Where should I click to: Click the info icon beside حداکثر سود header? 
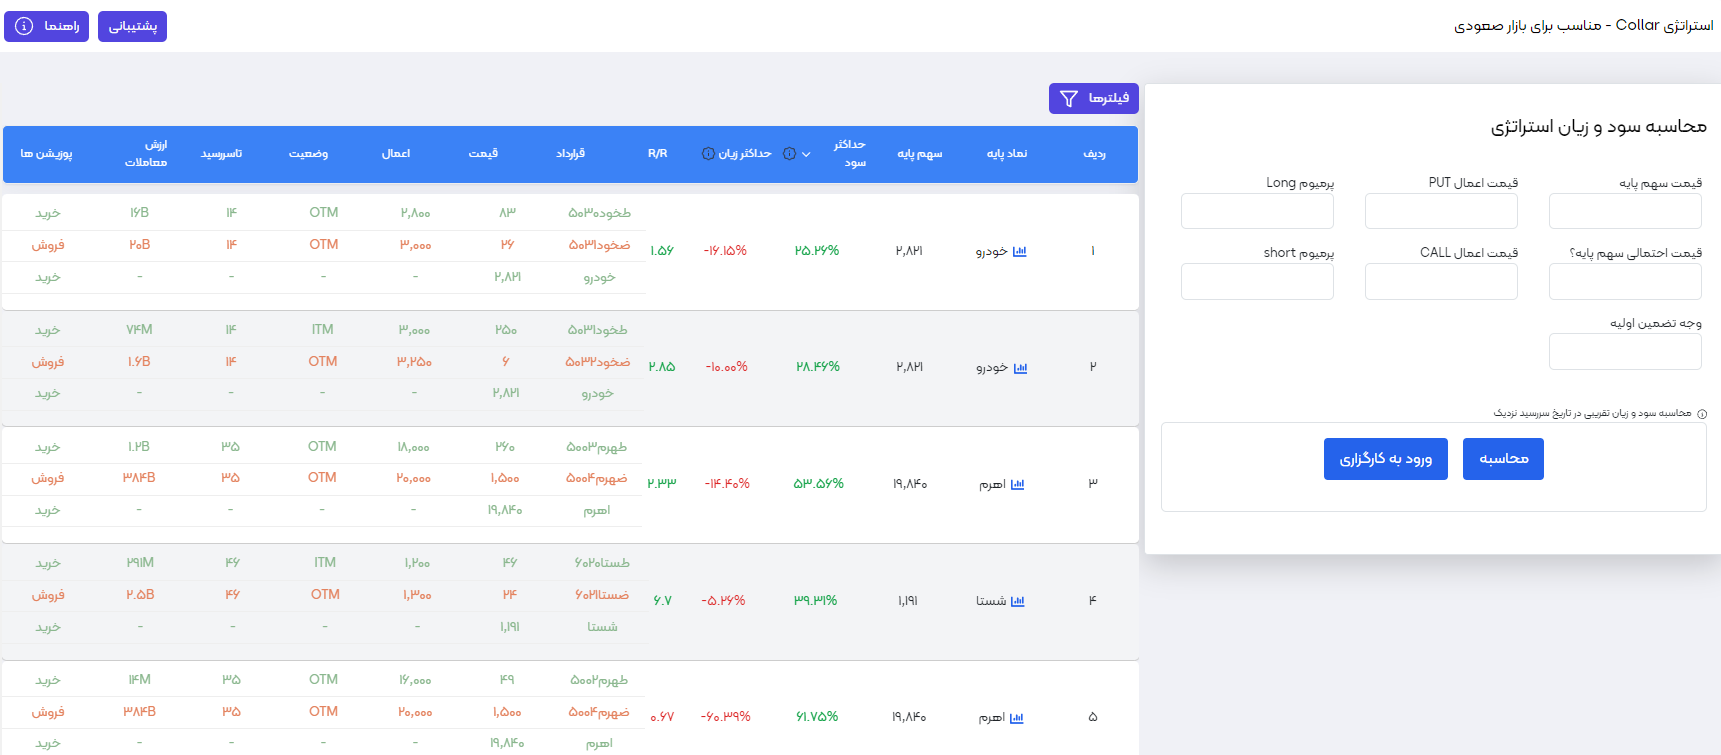[x=790, y=154]
